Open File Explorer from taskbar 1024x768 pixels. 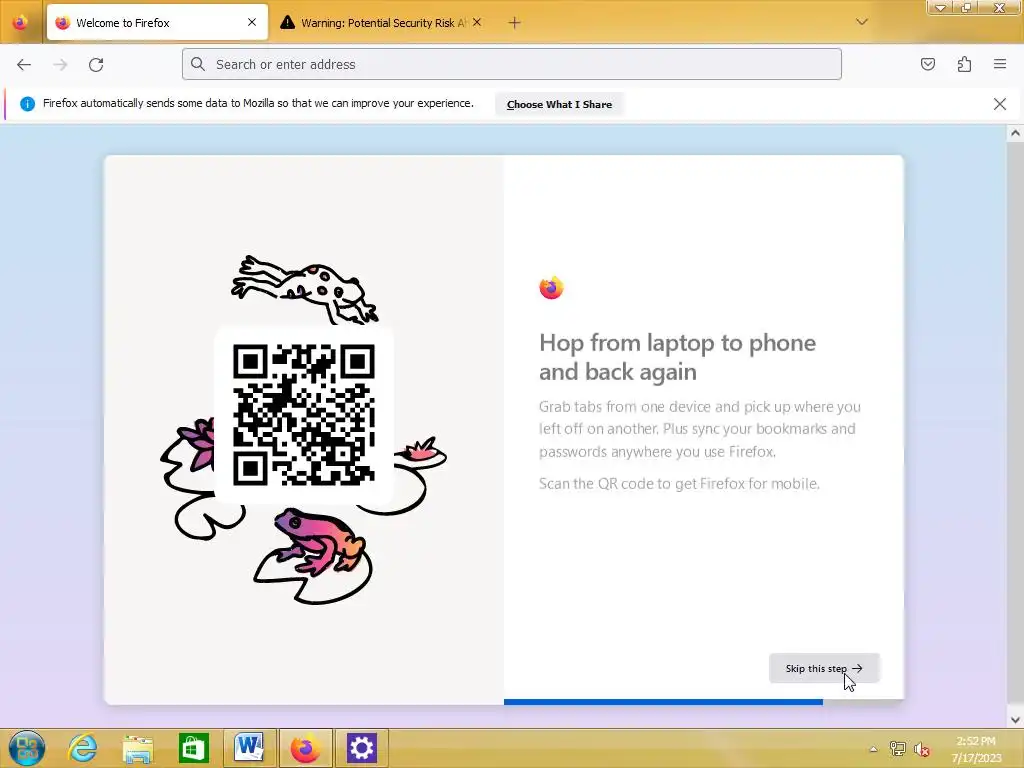coord(138,748)
